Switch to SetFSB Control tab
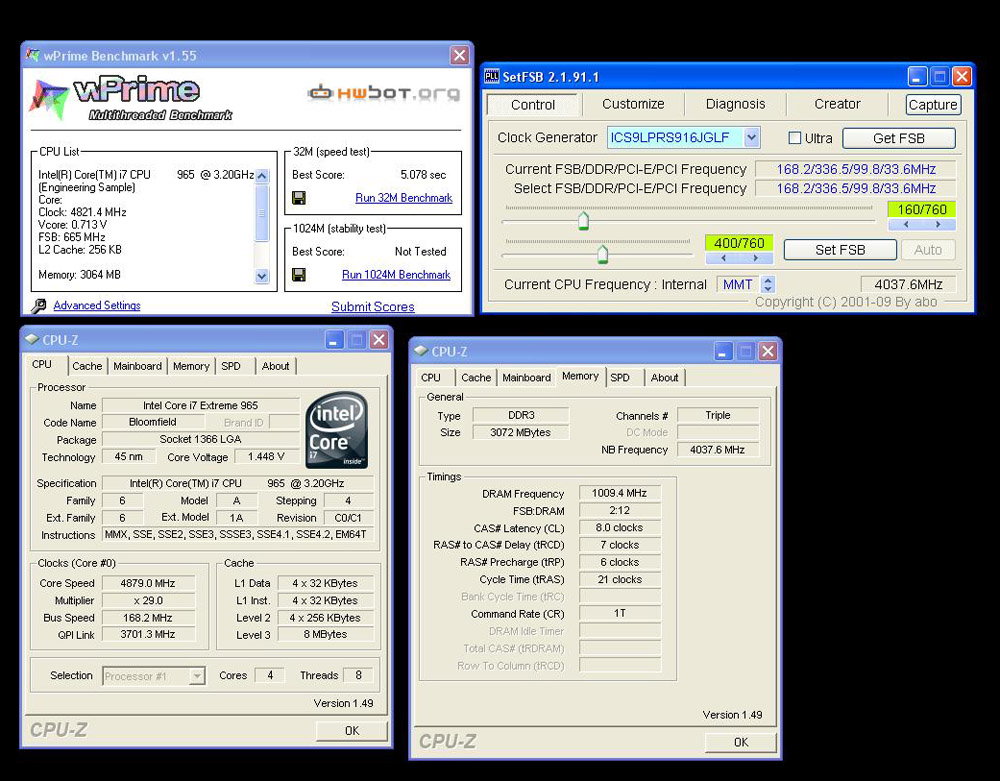This screenshot has height=781, width=1000. [x=533, y=105]
